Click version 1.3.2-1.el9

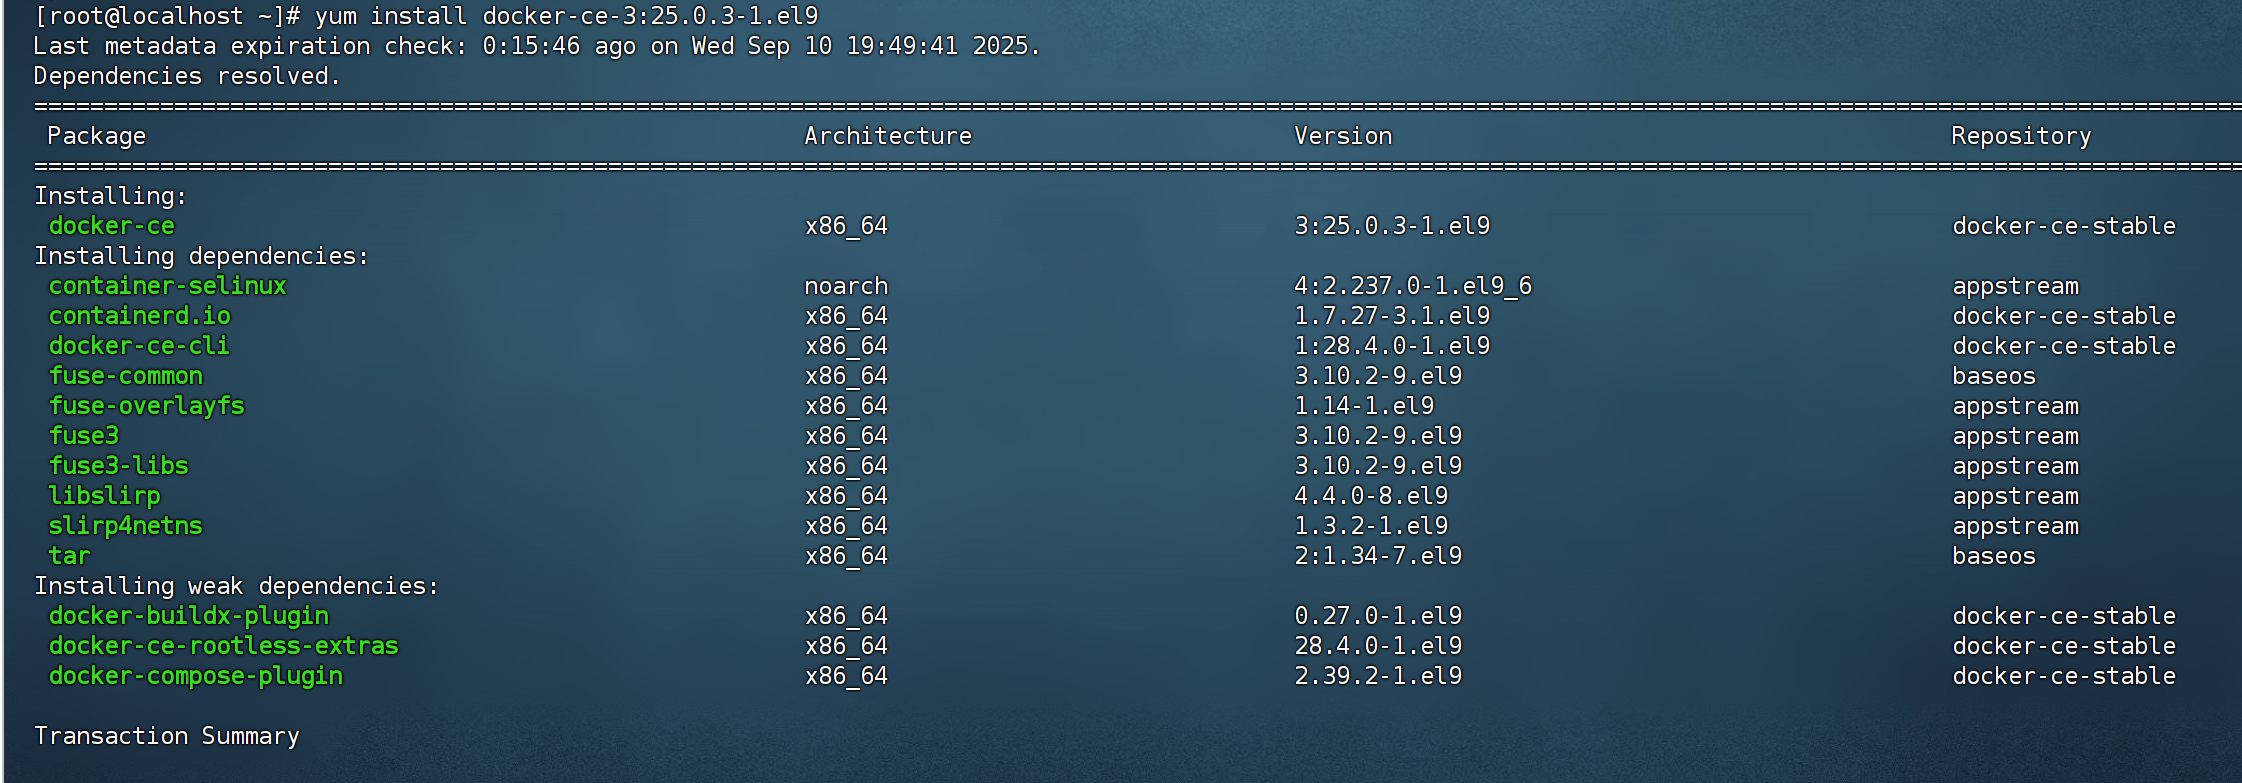pyautogui.click(x=1371, y=526)
